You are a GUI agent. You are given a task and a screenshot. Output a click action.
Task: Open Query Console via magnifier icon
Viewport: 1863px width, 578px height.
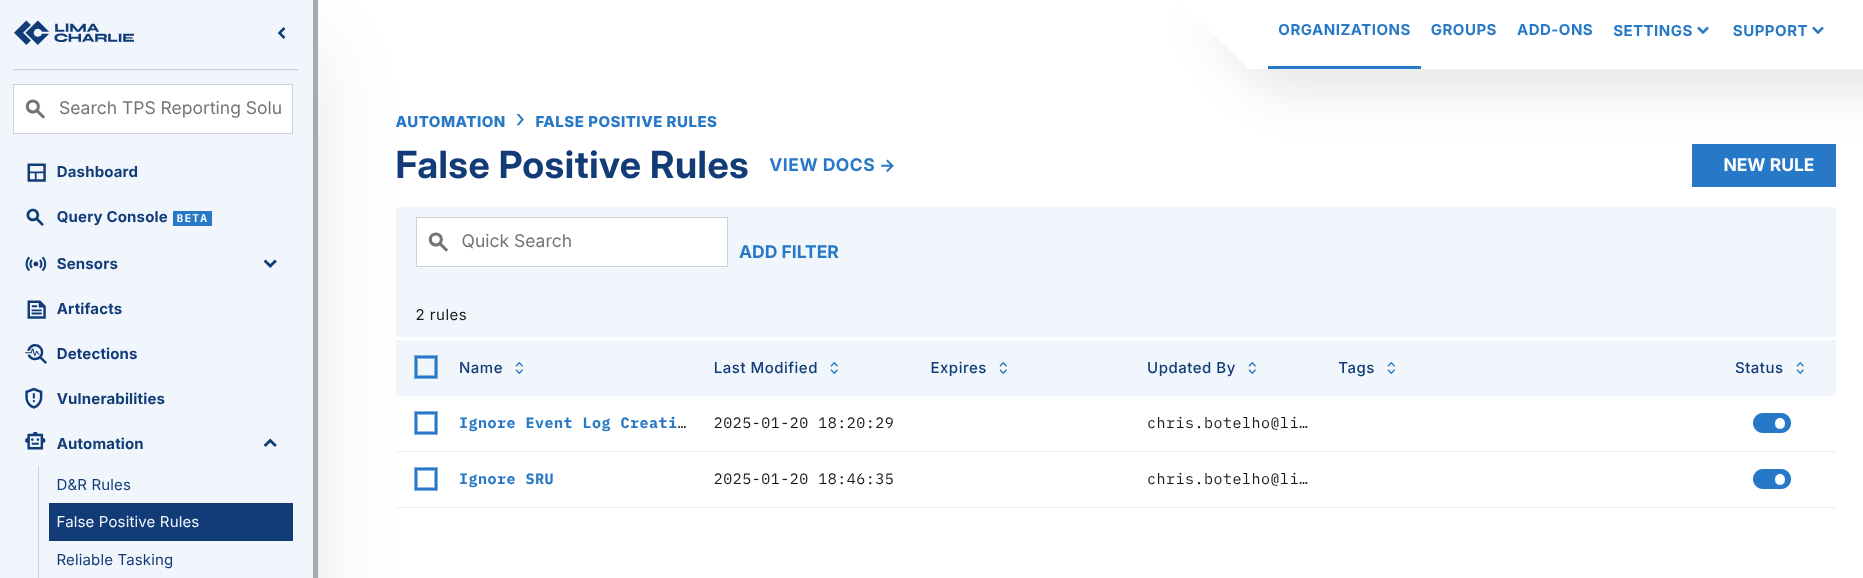[35, 217]
